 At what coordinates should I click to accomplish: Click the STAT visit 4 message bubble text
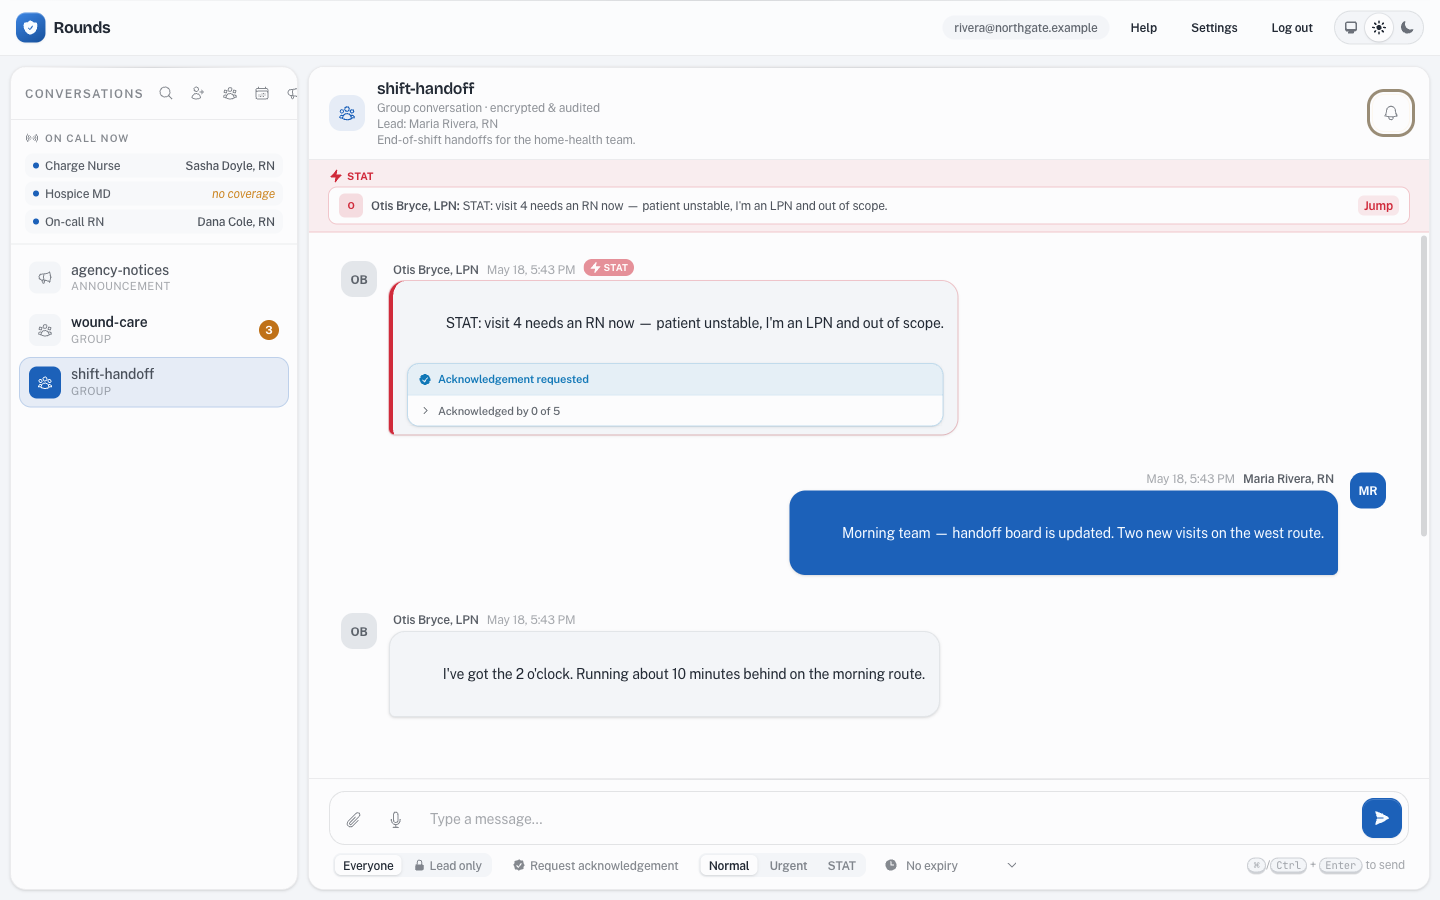pos(695,323)
